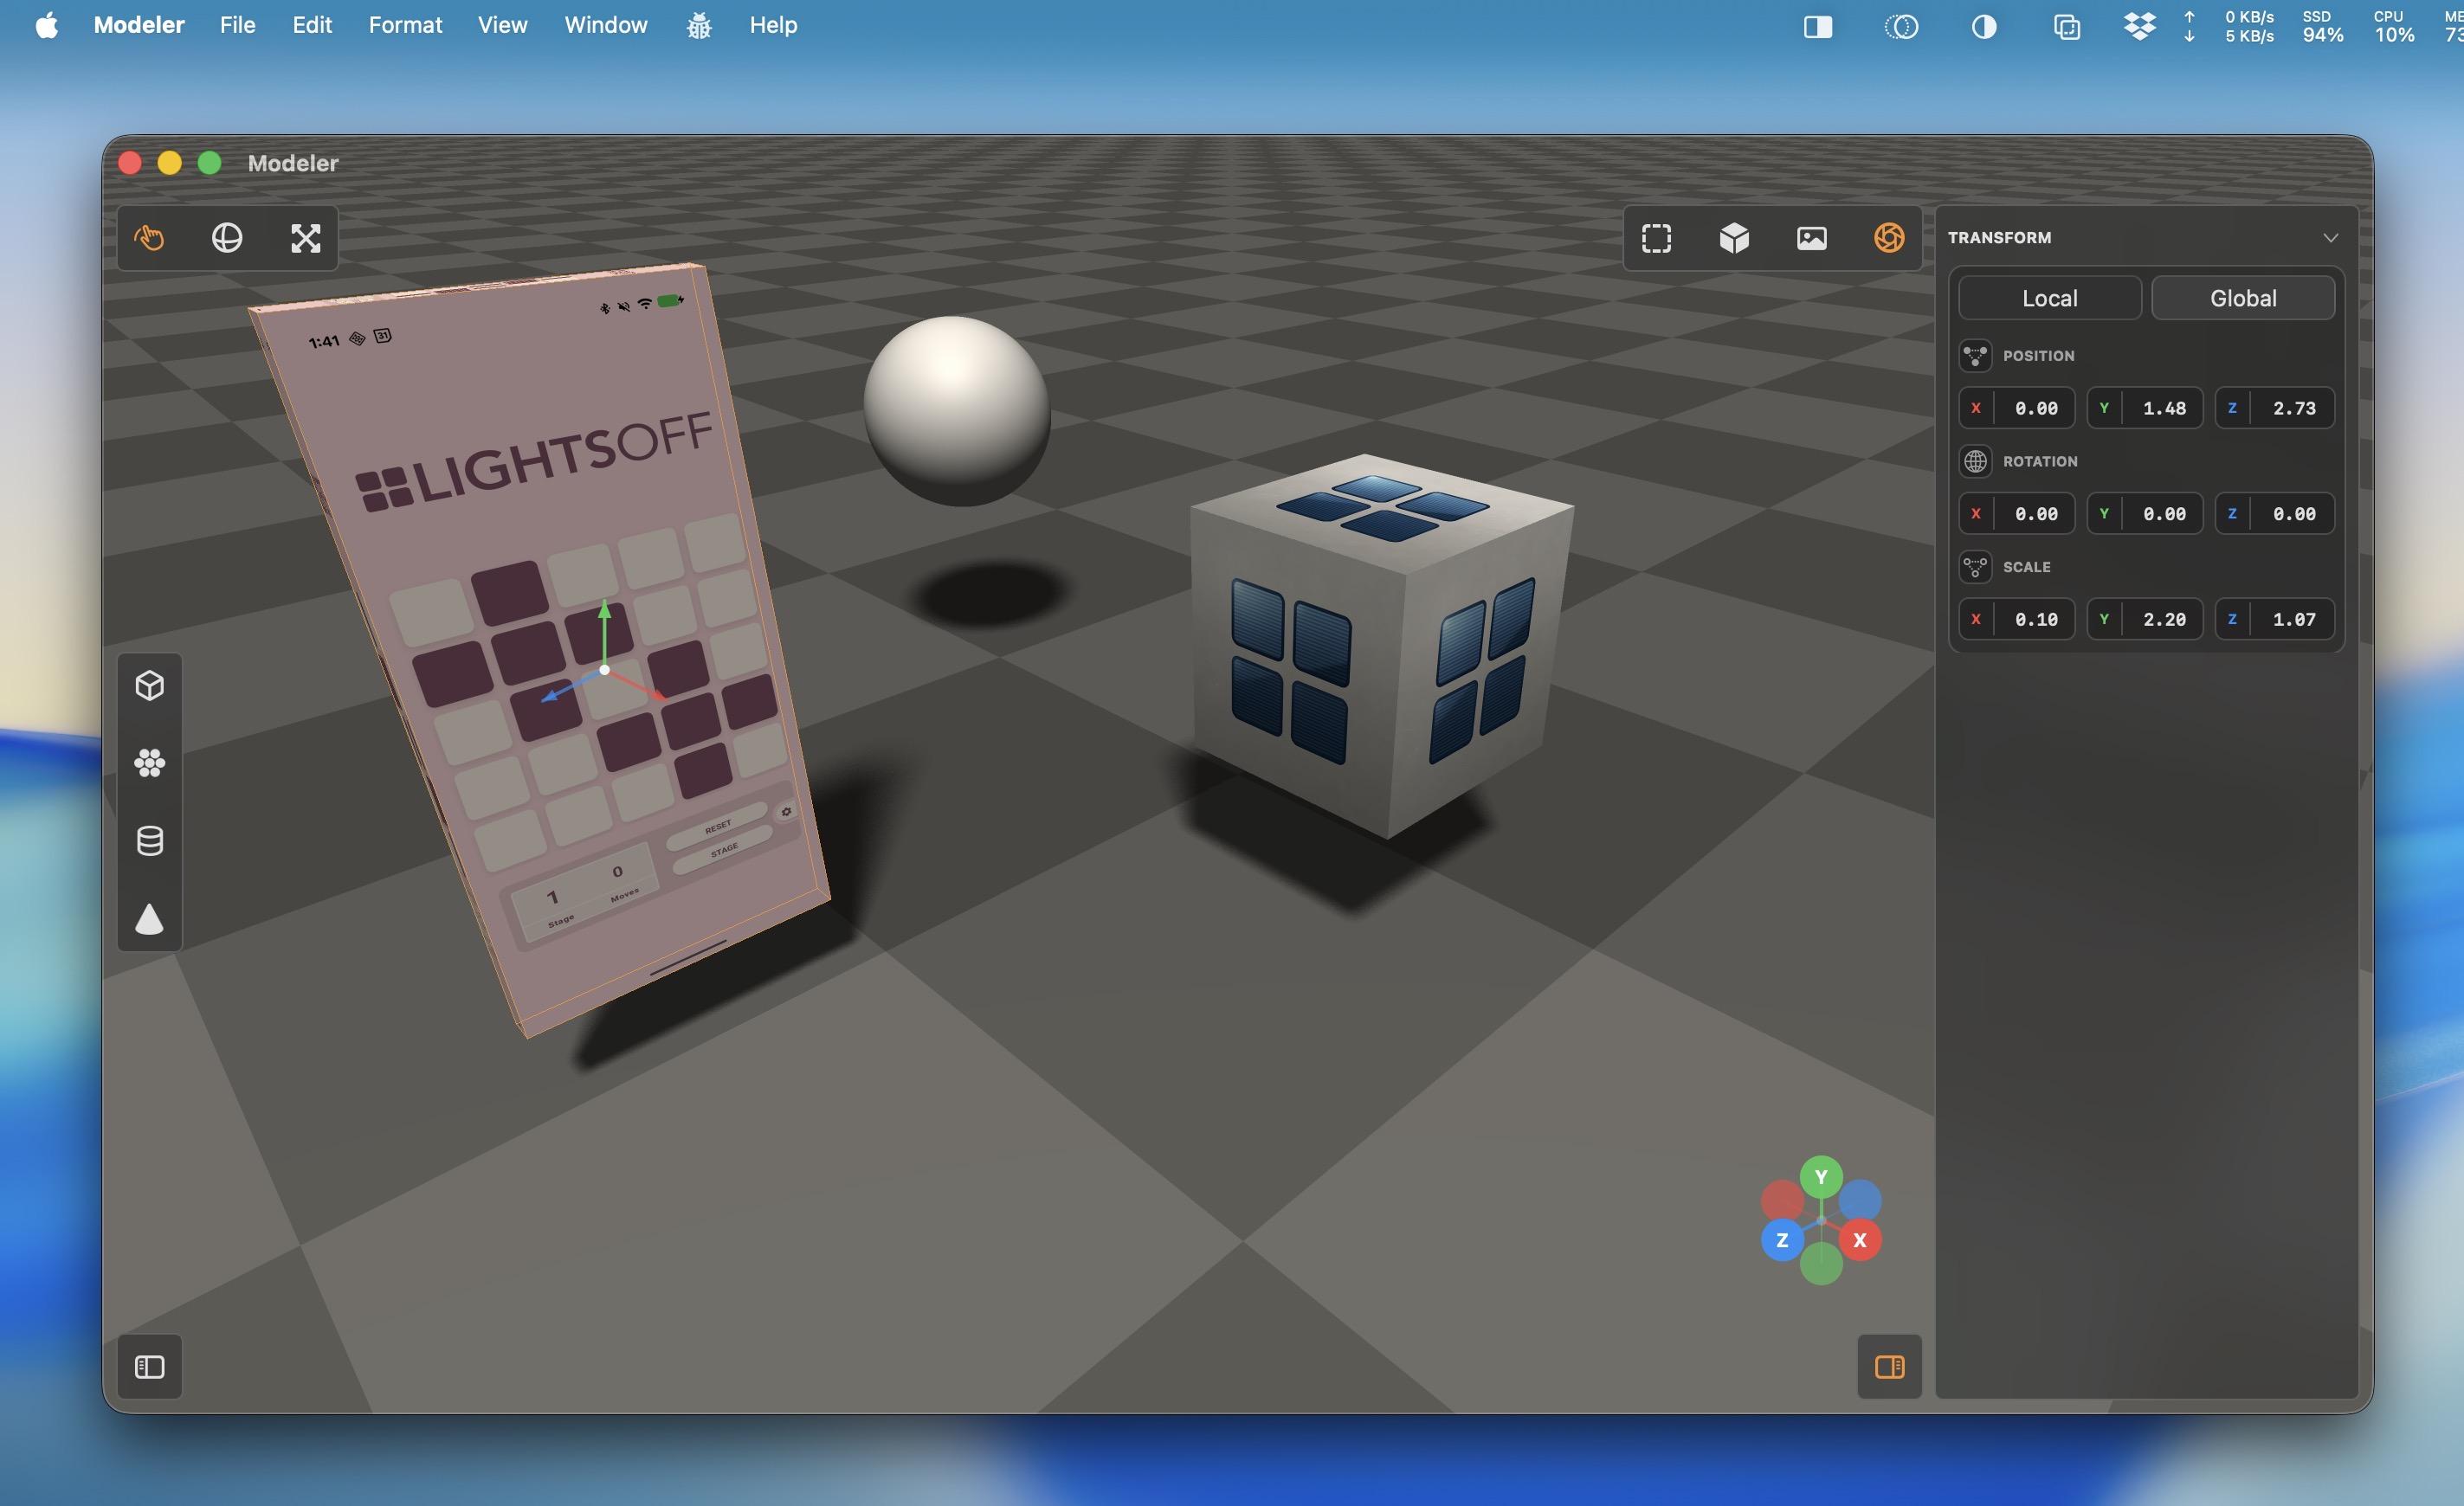Screen dimensions: 2464x1506
Task: Open the Window menu
Action: pyautogui.click(x=606, y=25)
